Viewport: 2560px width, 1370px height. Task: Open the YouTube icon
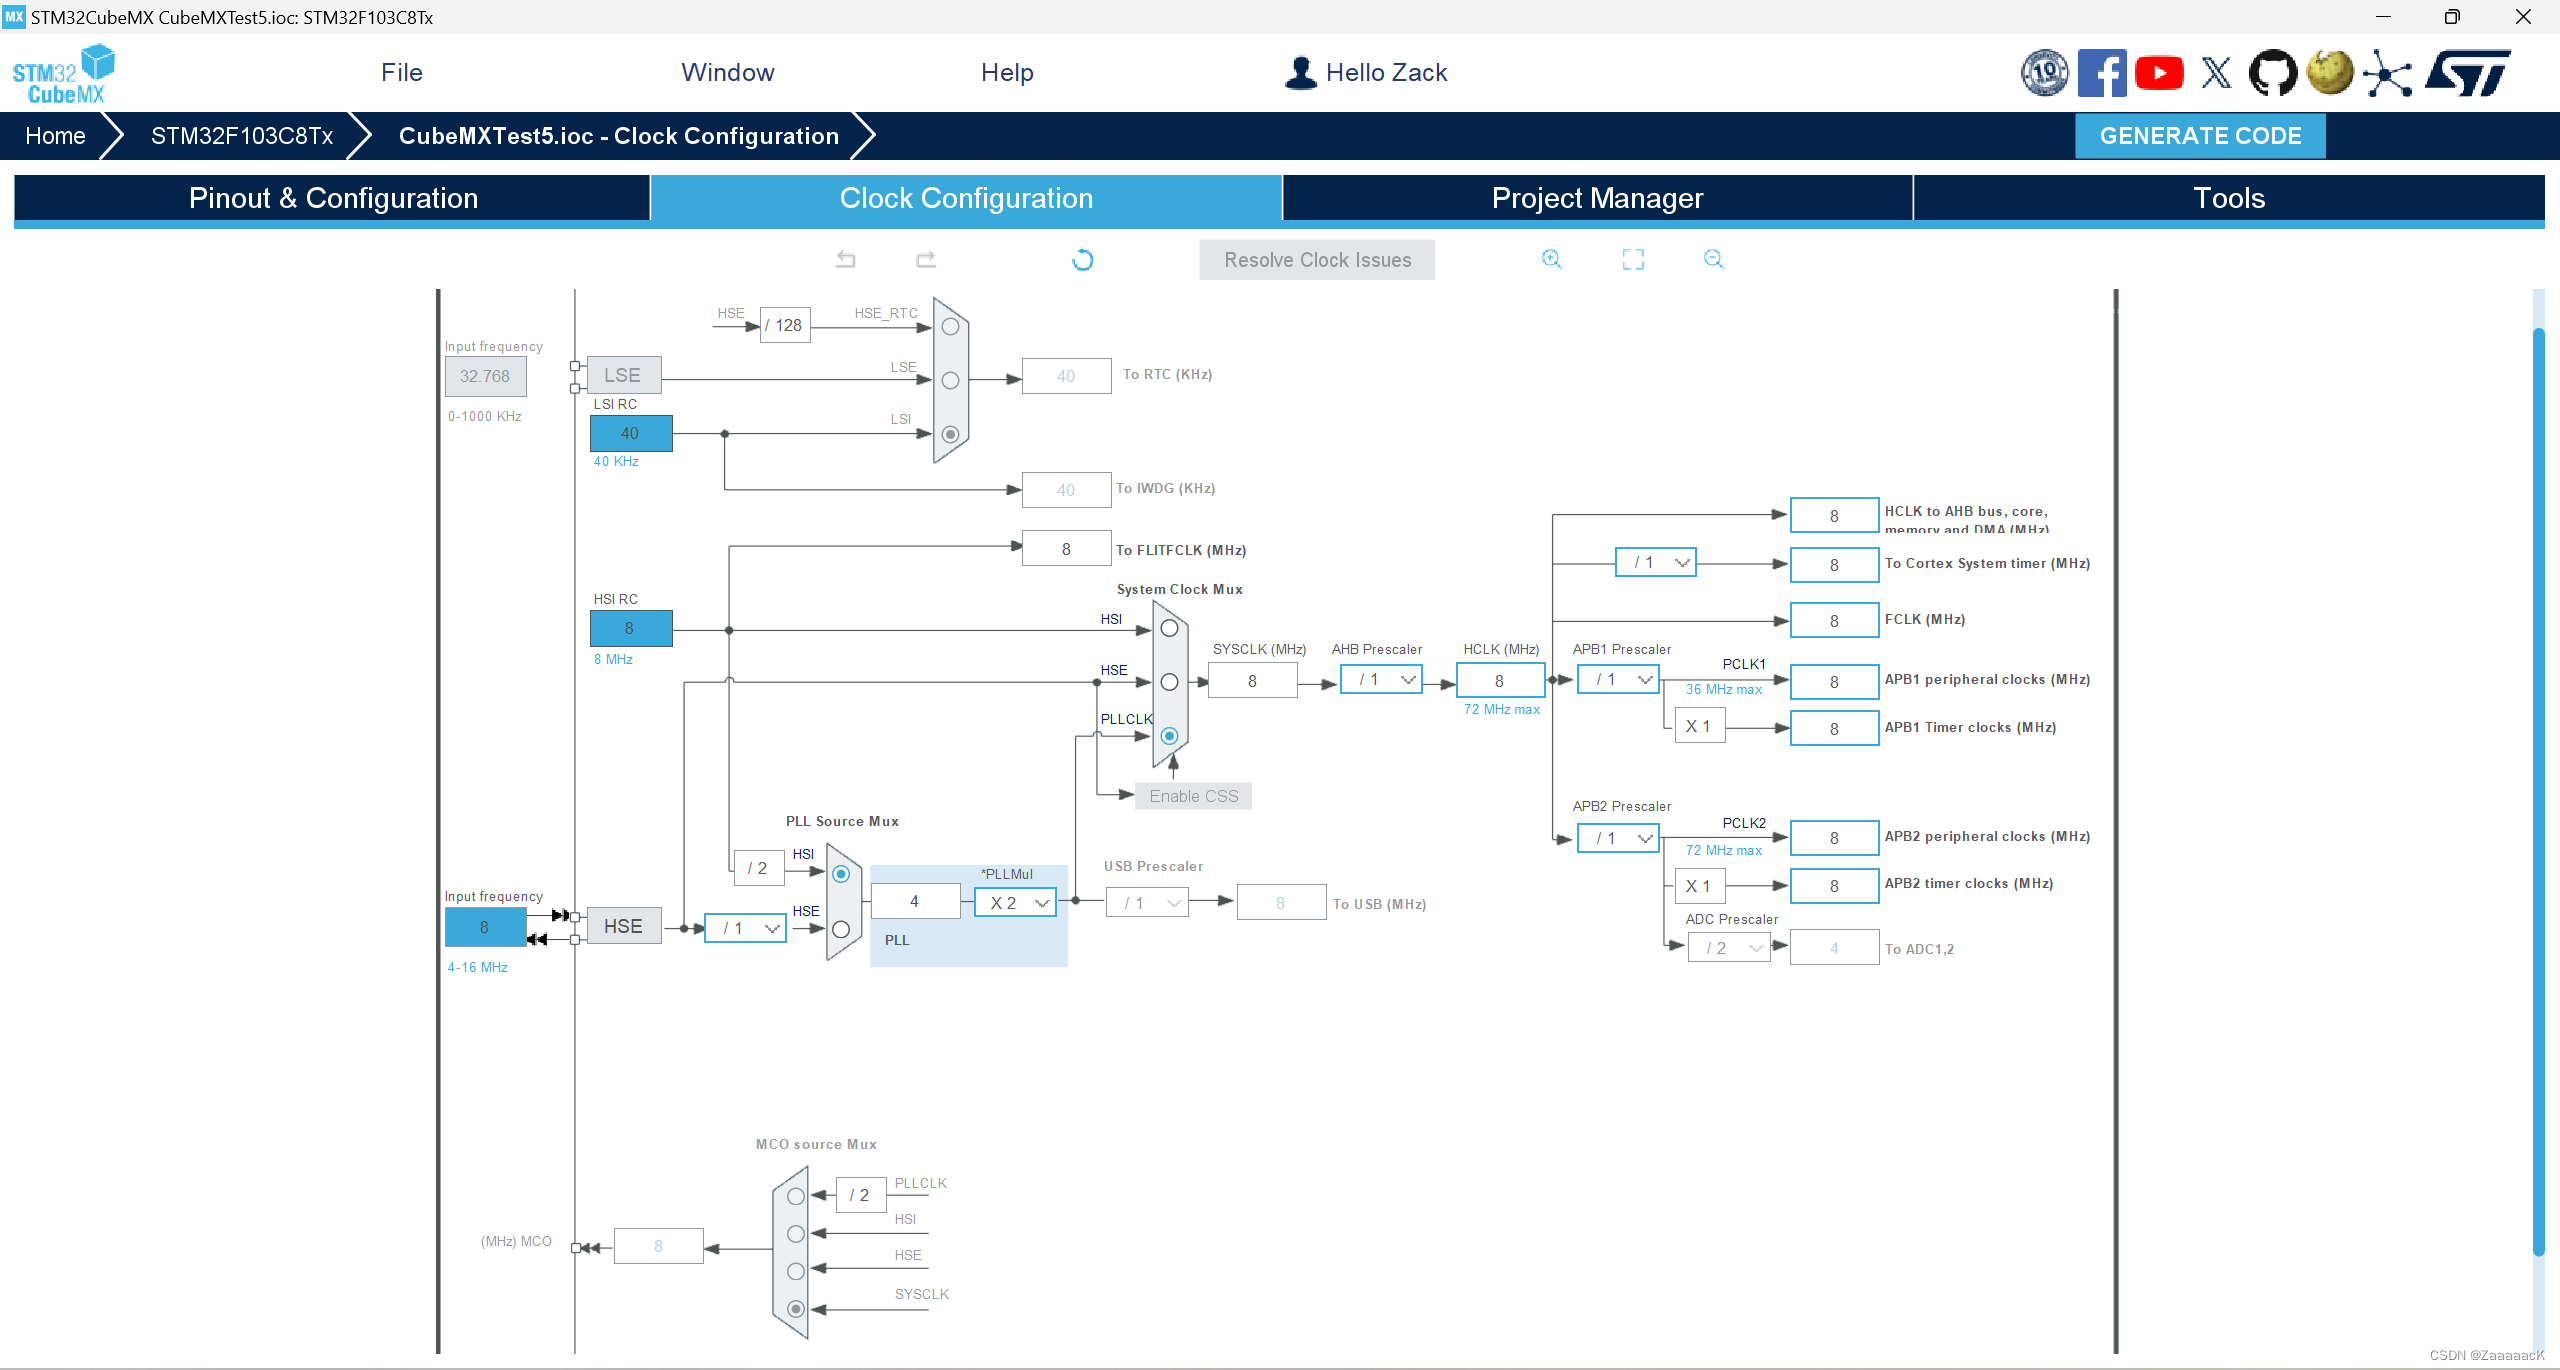coord(2159,73)
